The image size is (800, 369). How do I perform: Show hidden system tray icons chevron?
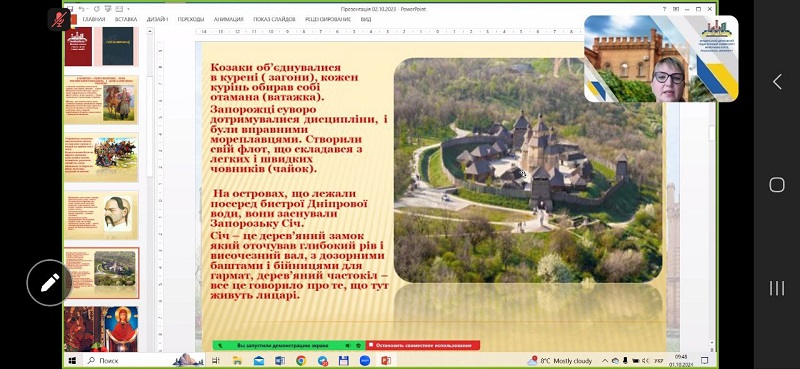click(x=605, y=361)
